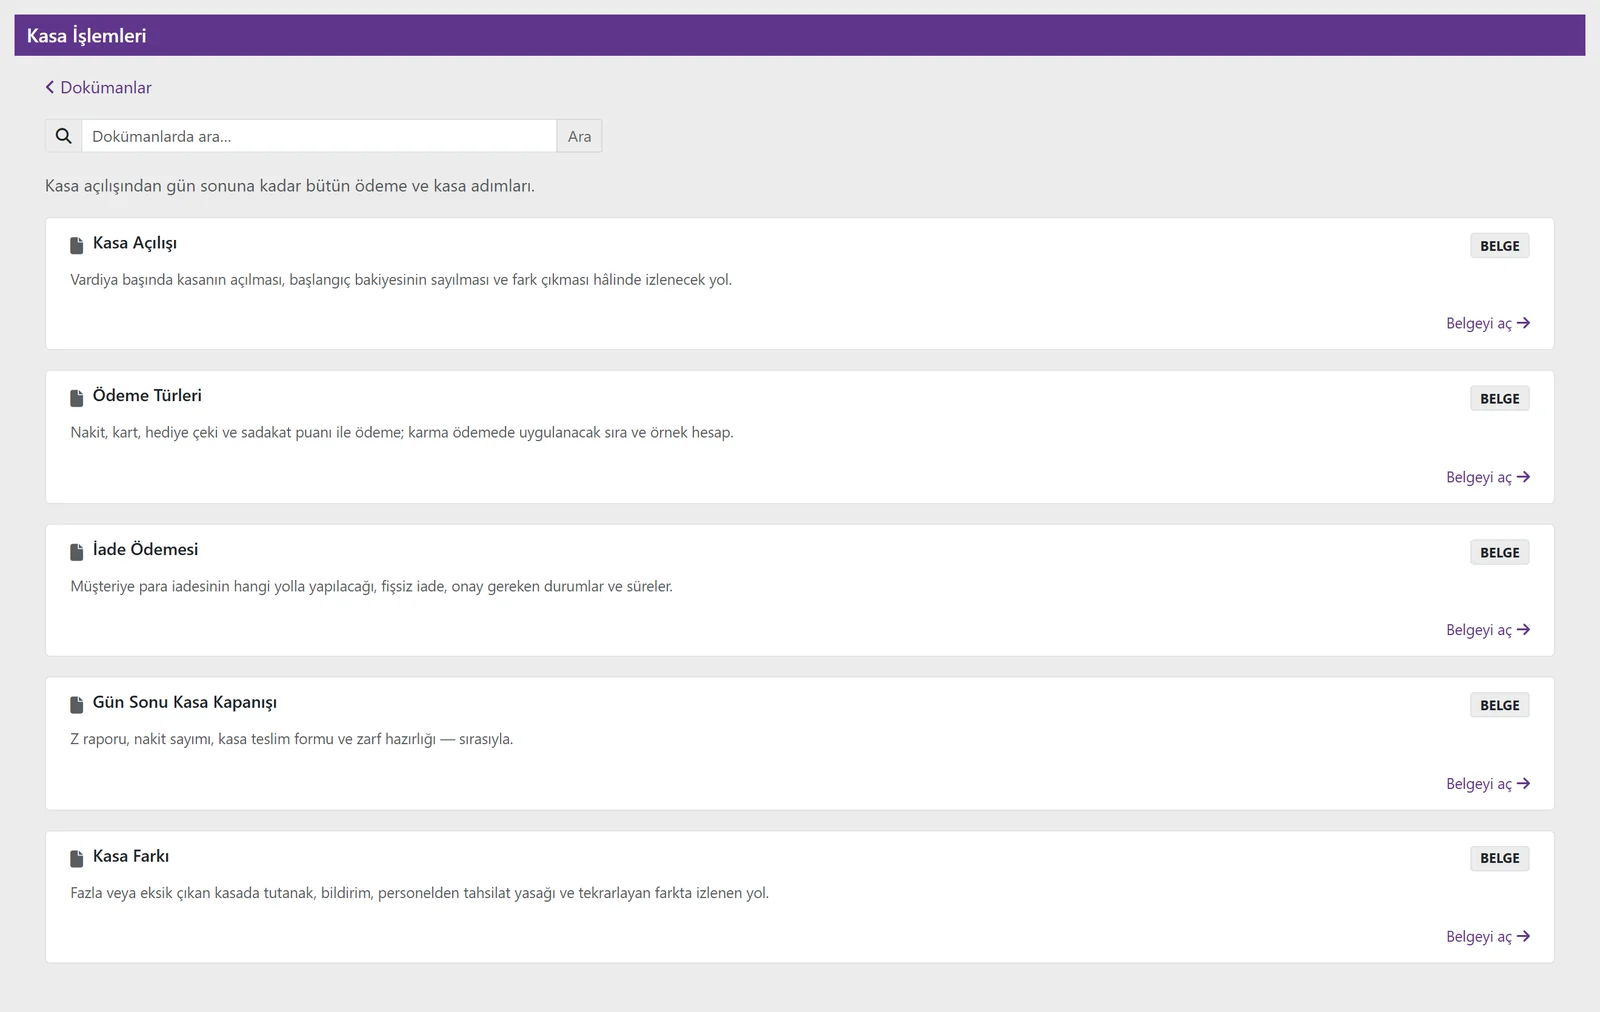Click Belgeyi aç for Gün Sonu Kasa Kapanışı
Viewport: 1600px width, 1012px height.
pyautogui.click(x=1488, y=784)
